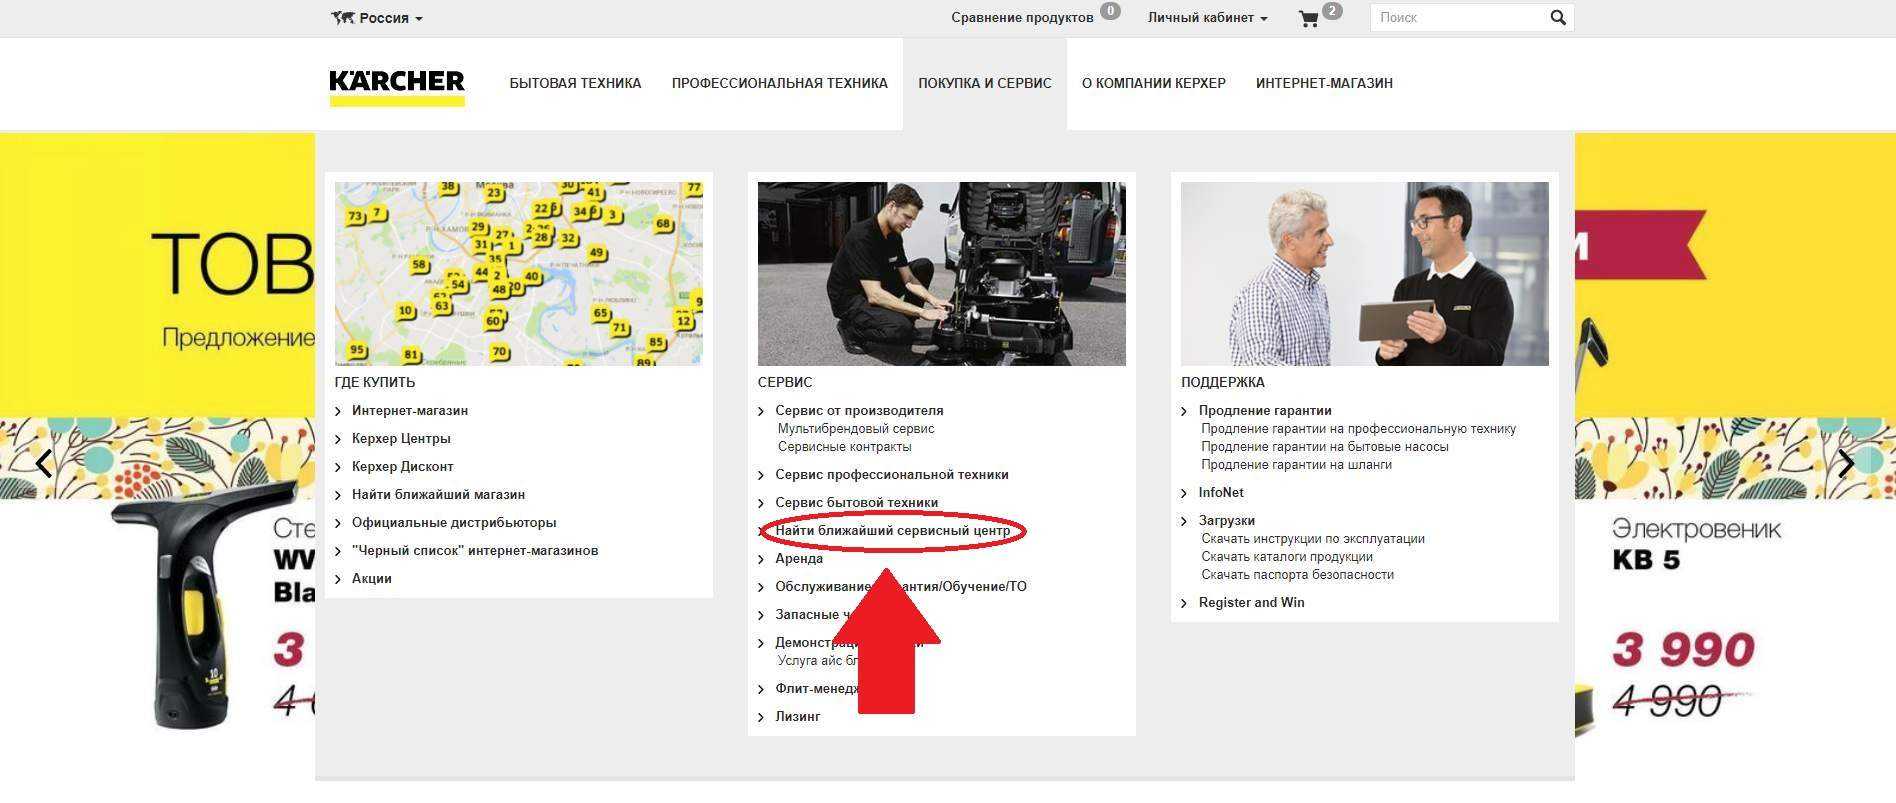
Task: Focus the Поиск search field
Action: pos(1456,18)
